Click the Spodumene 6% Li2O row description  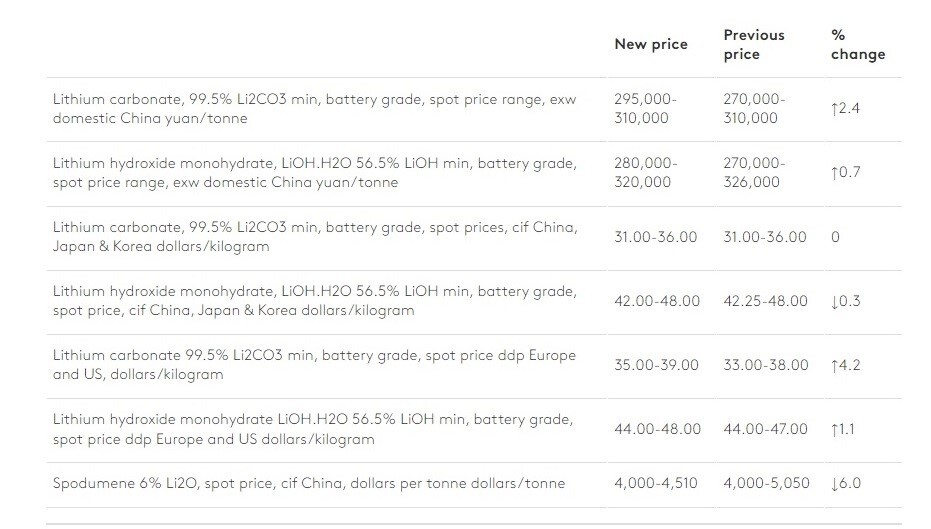point(309,483)
